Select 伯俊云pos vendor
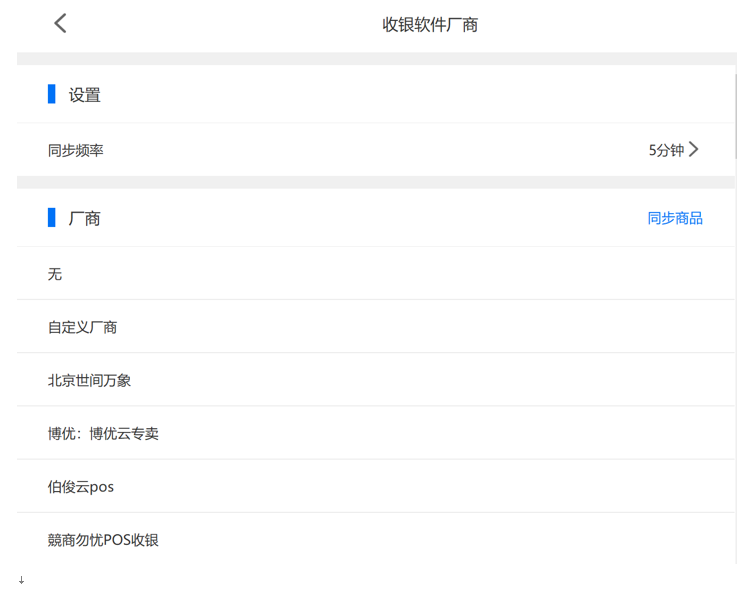 pyautogui.click(x=376, y=486)
